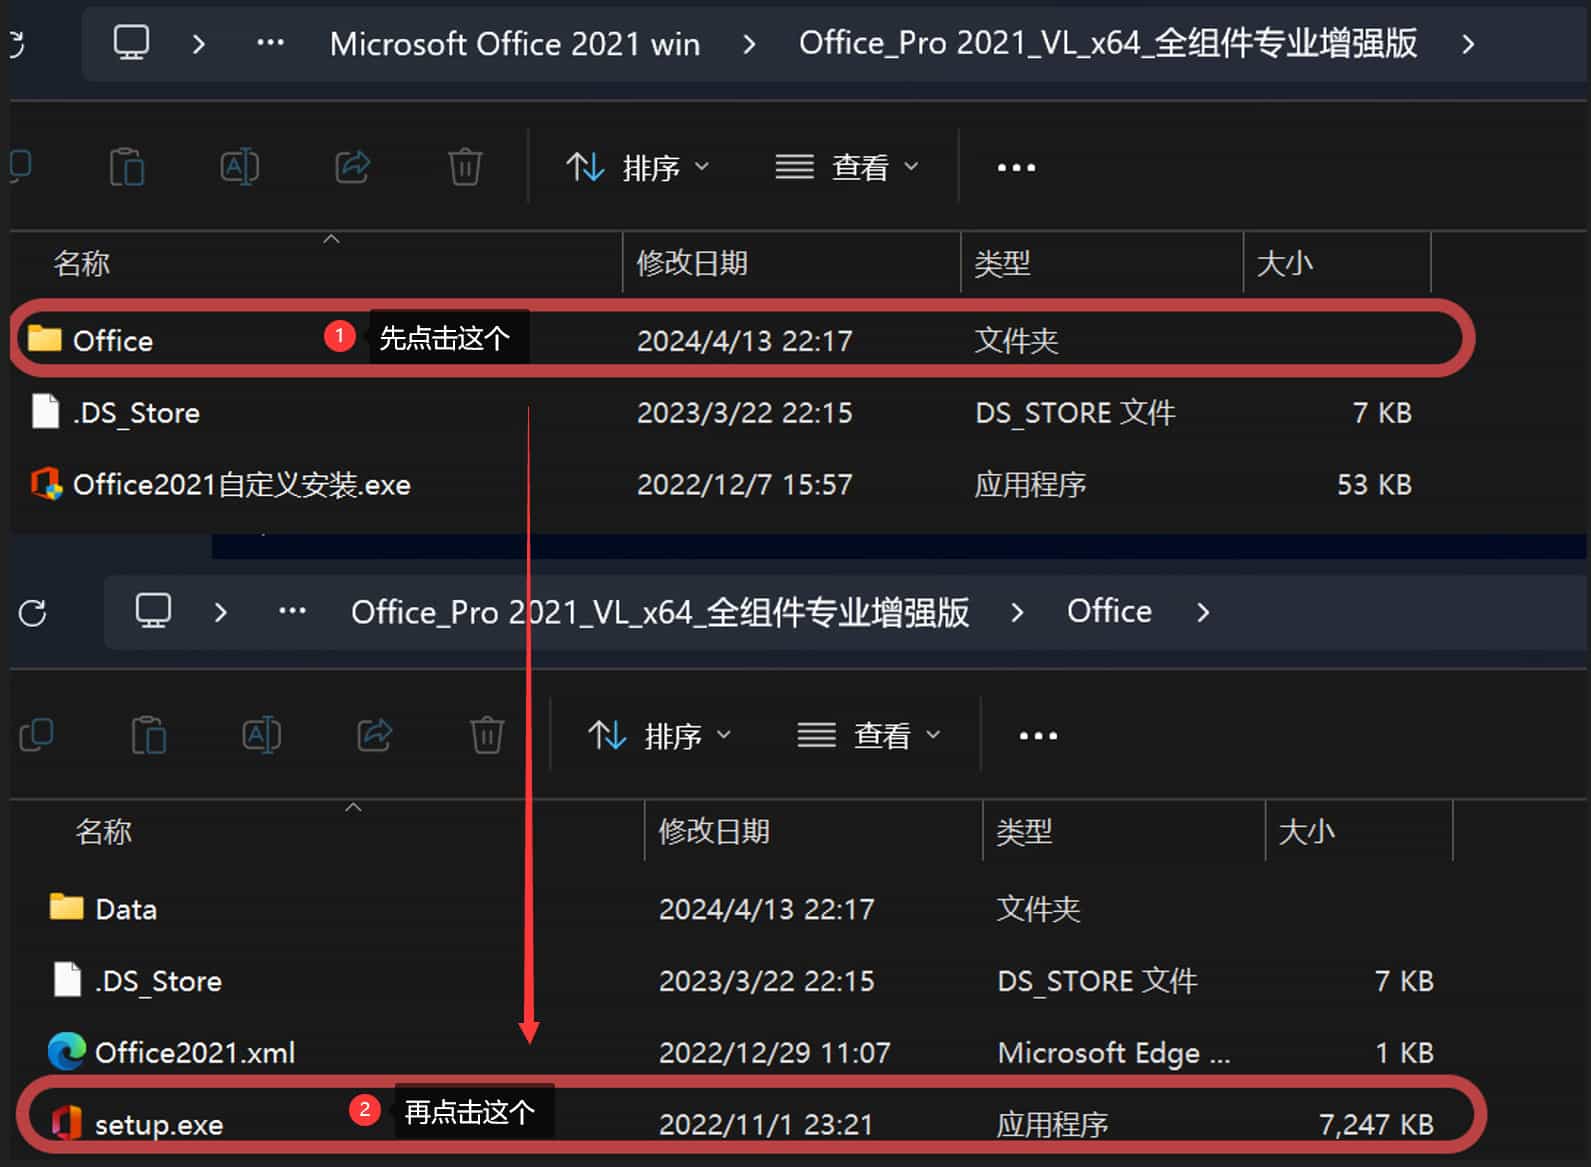This screenshot has height=1167, width=1591.
Task: Click the This PC monitor icon in the upper window address bar
Action: [131, 43]
